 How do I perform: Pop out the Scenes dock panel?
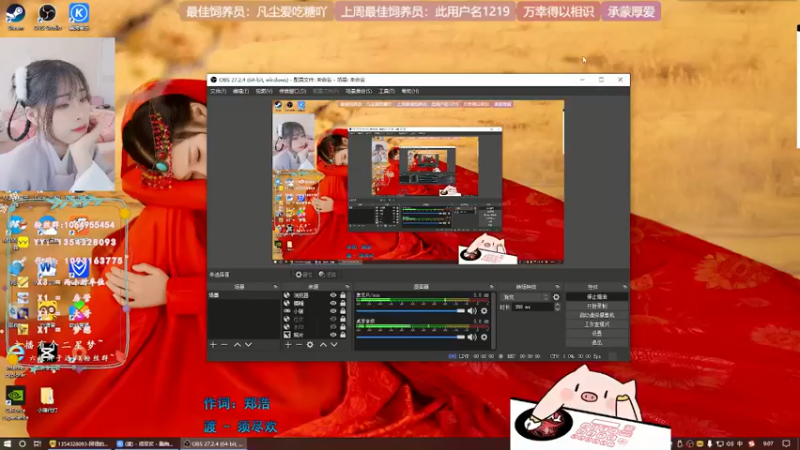click(x=276, y=287)
